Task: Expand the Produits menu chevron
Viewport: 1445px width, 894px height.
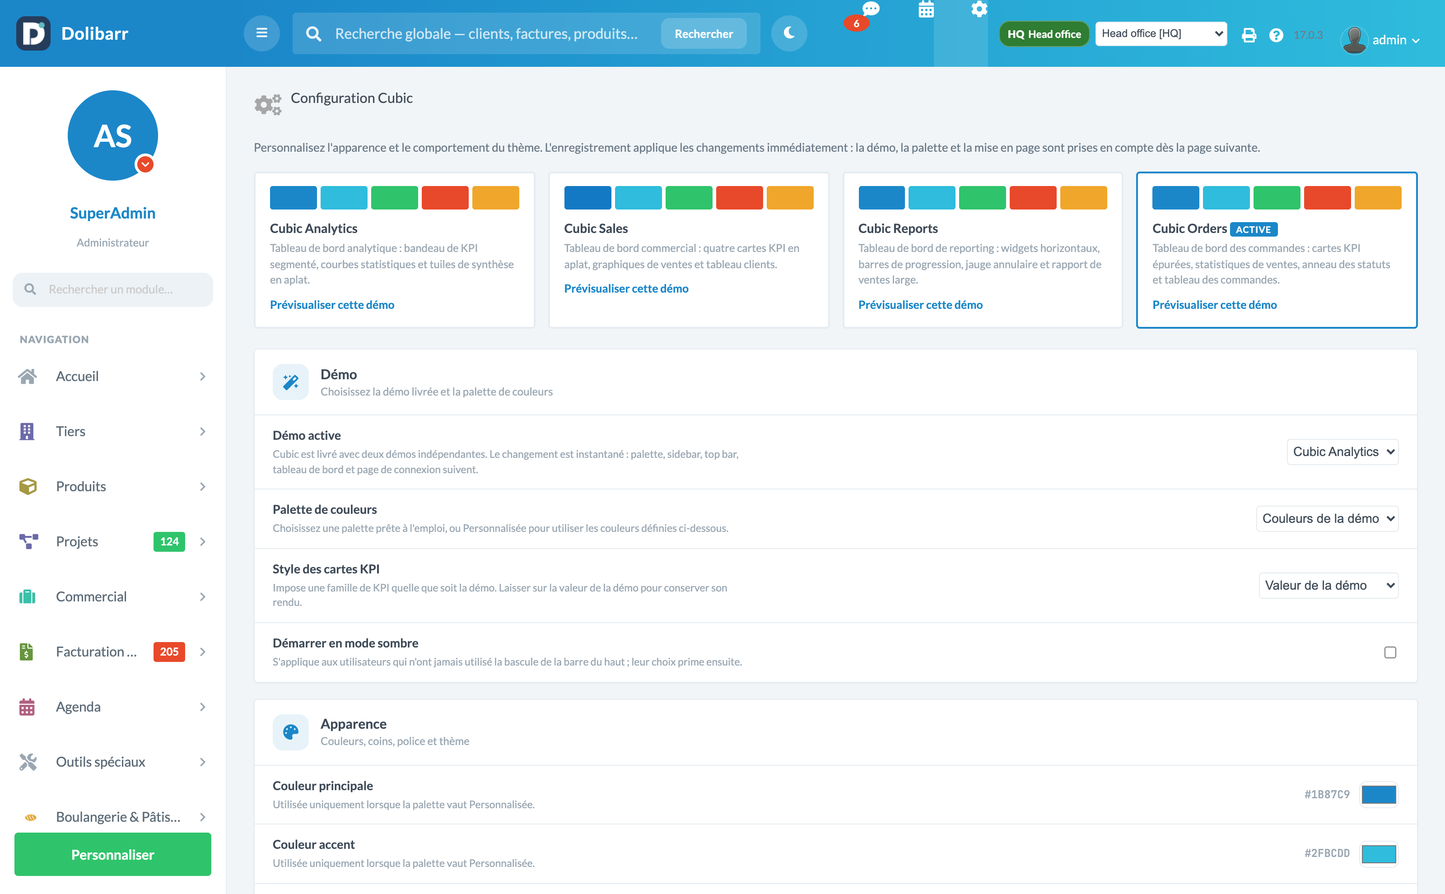Action: (203, 487)
